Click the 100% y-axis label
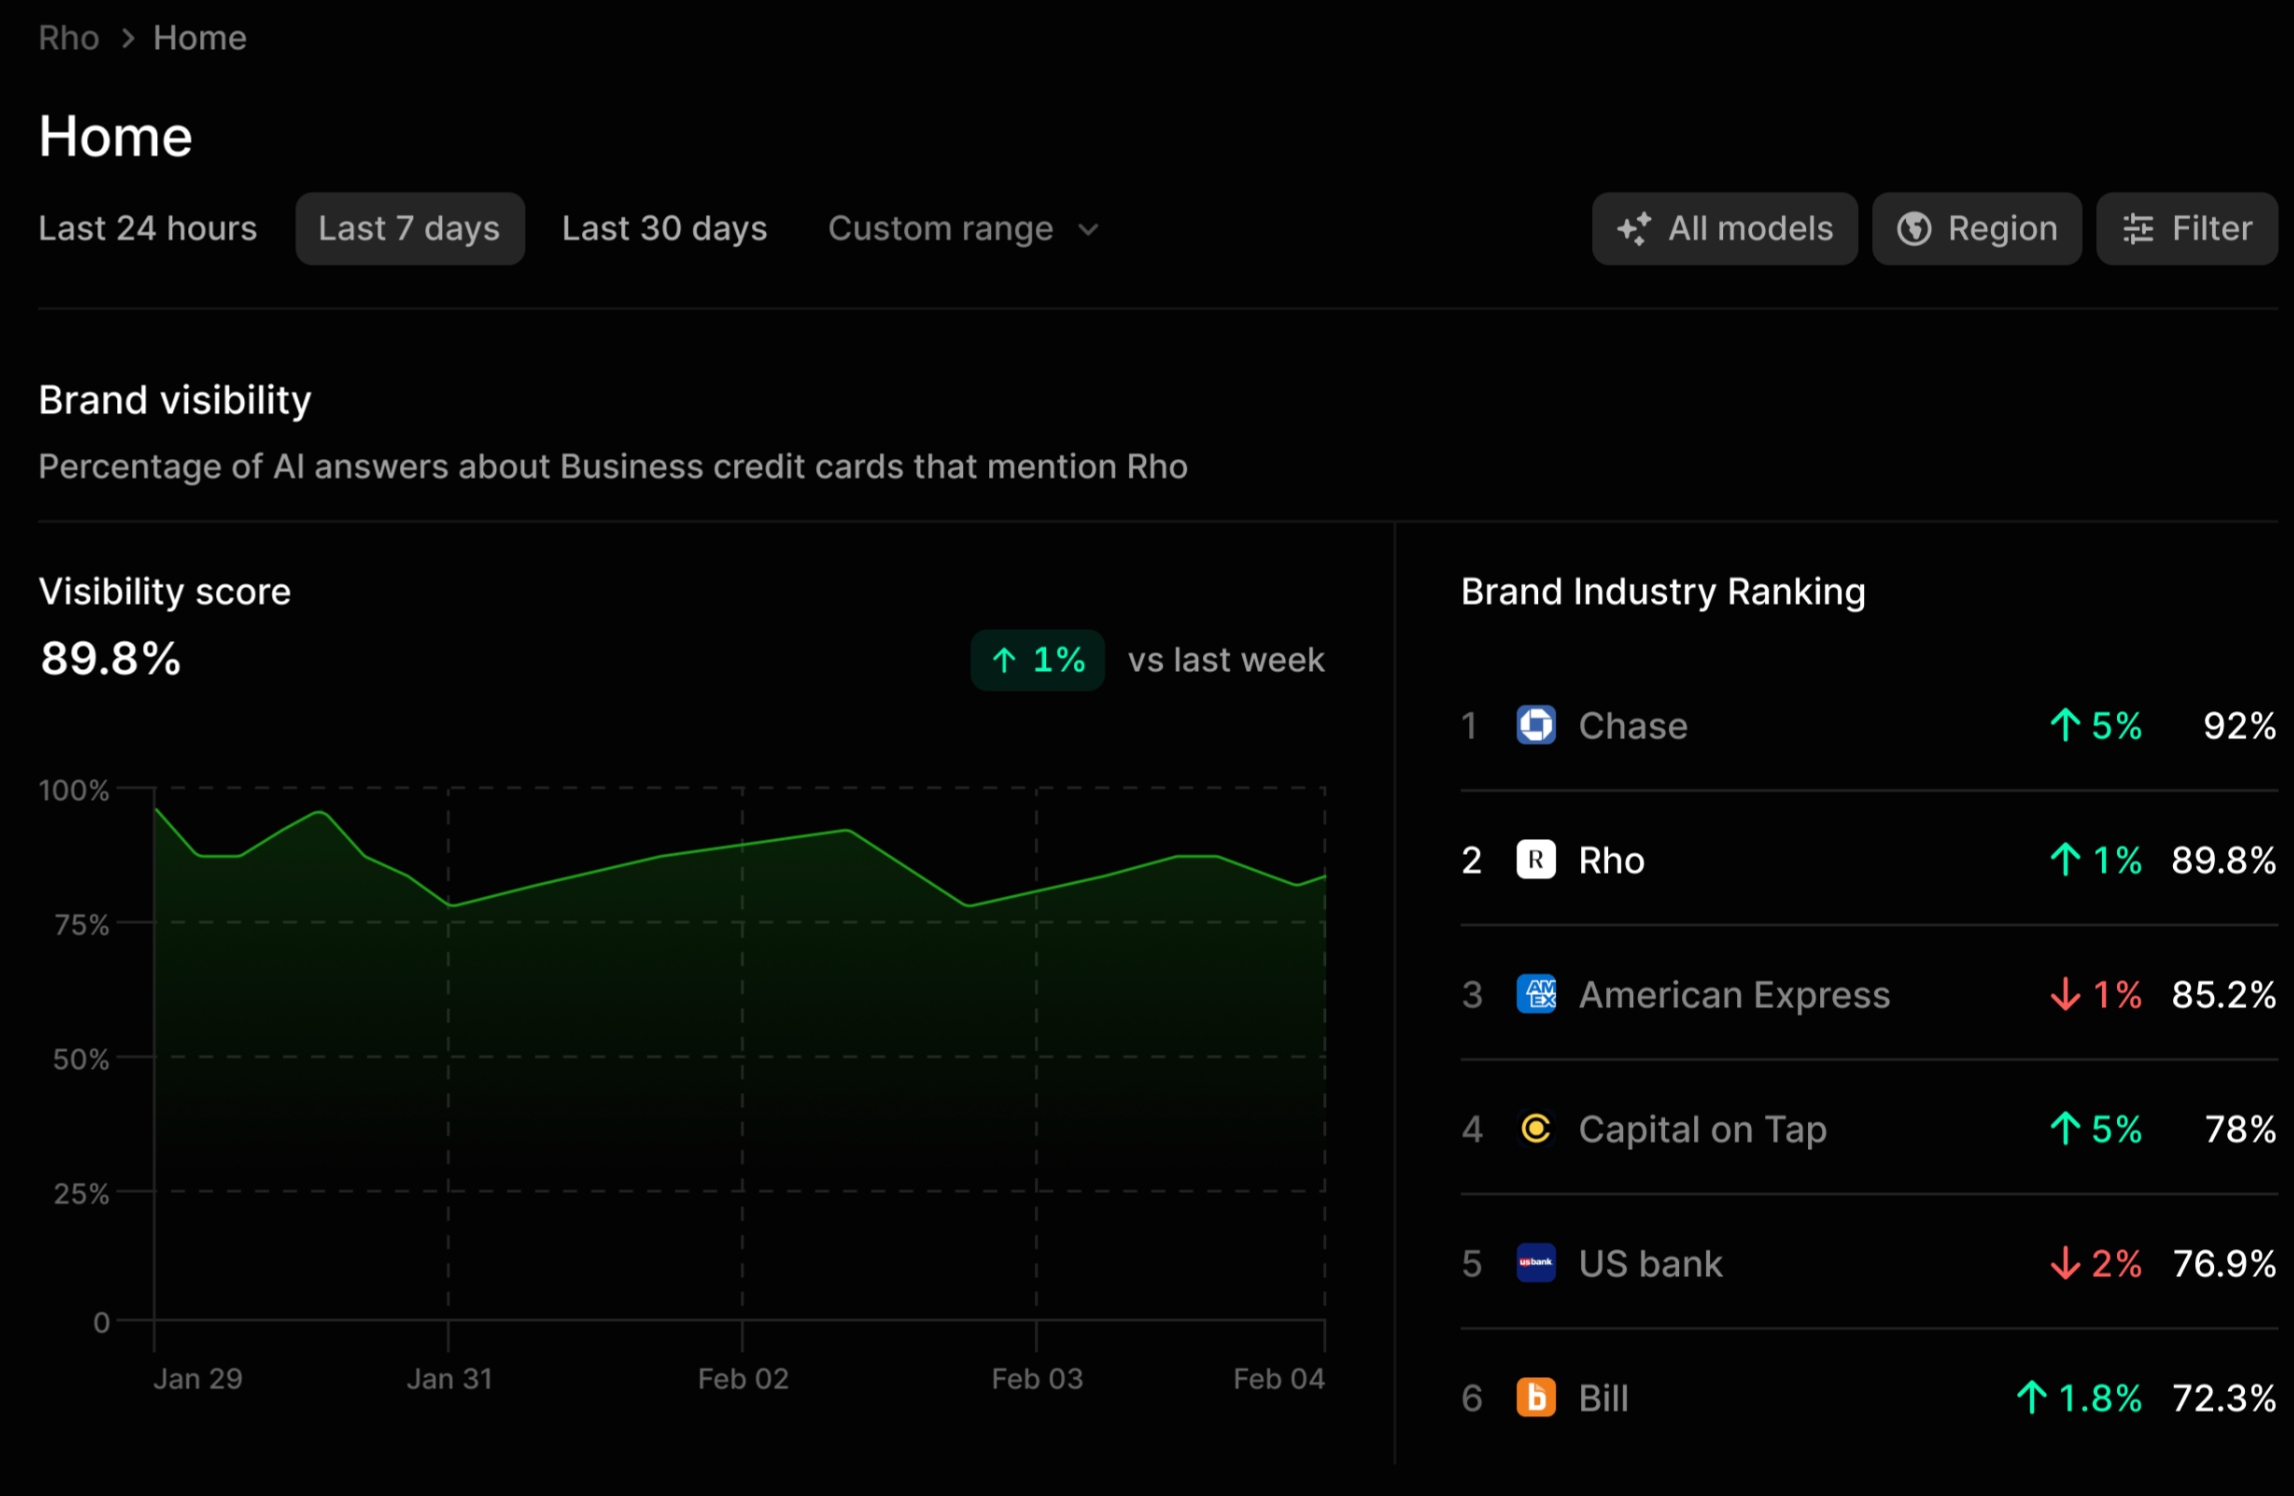The image size is (2294, 1496). click(x=73, y=790)
